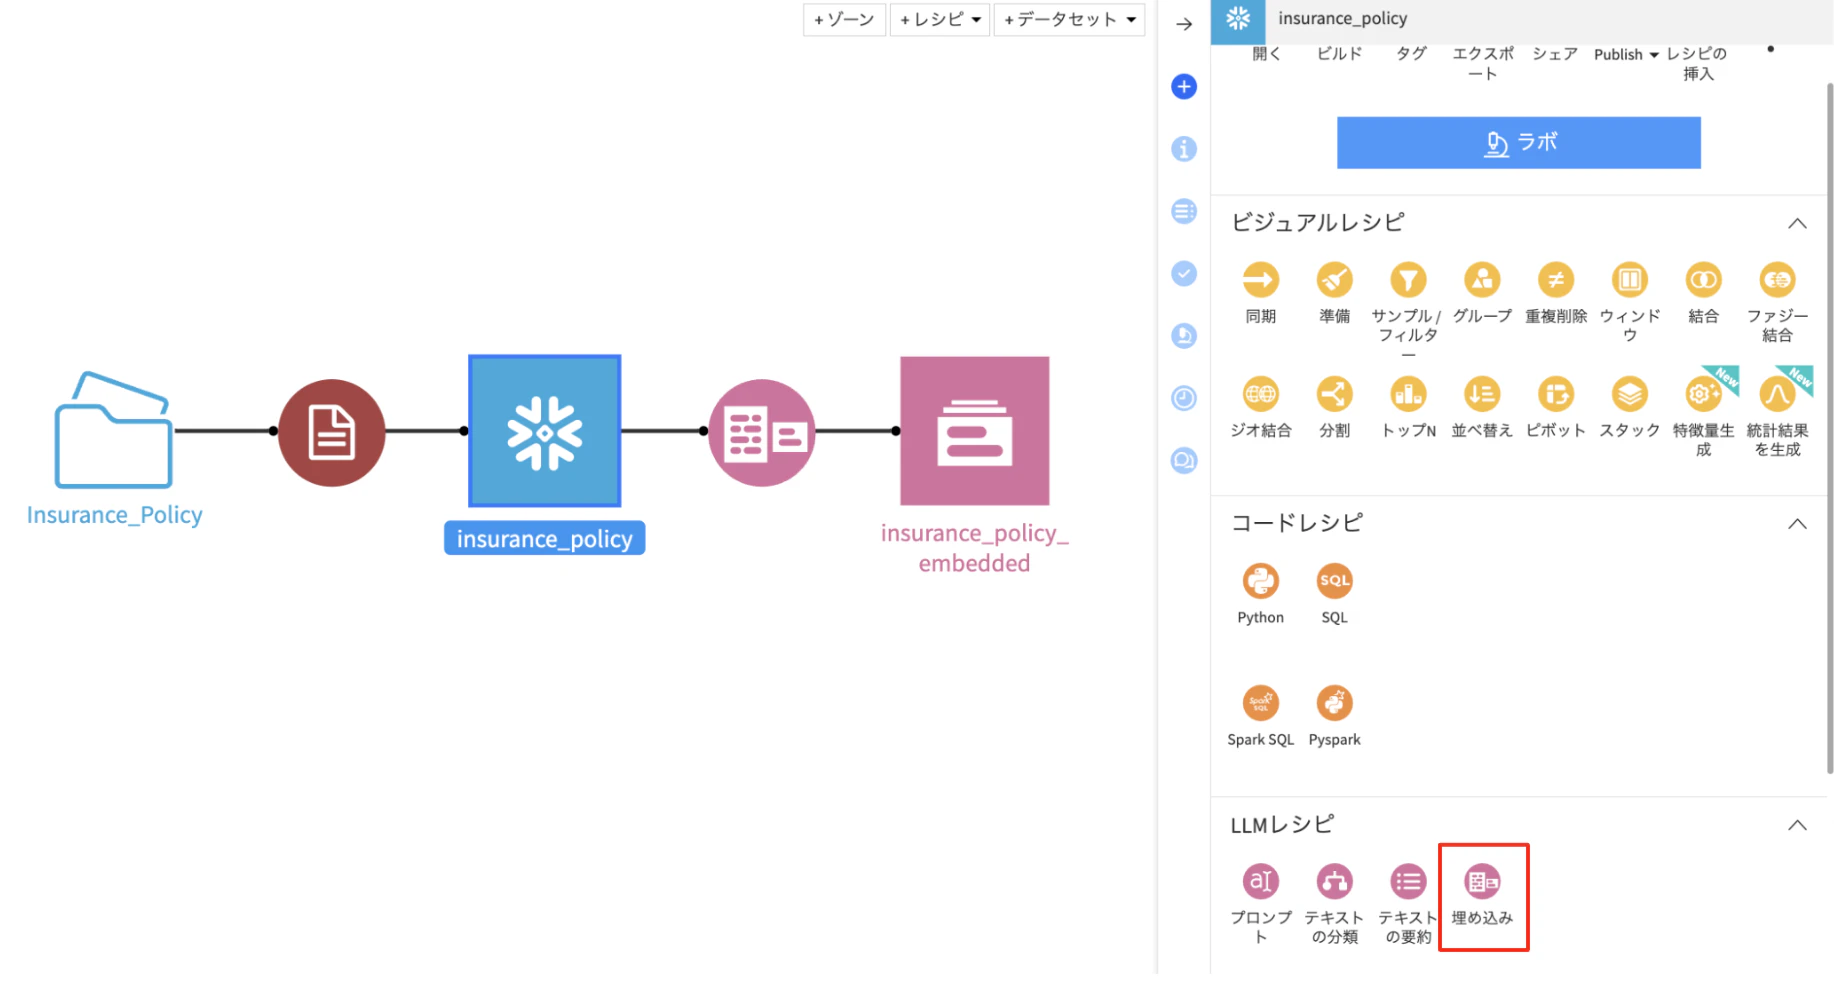Create a Python code recipe

tap(1260, 581)
